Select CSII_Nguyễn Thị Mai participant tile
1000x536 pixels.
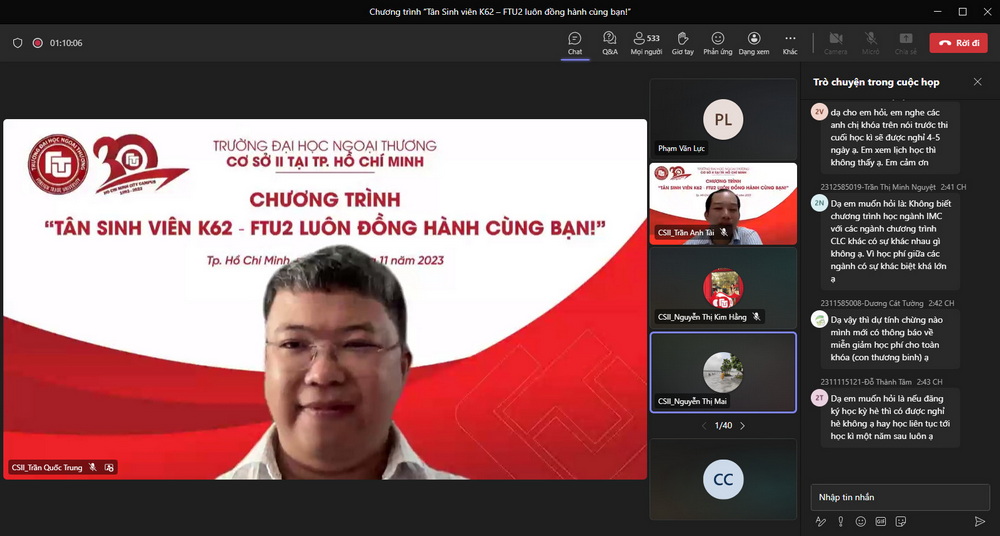coord(723,372)
